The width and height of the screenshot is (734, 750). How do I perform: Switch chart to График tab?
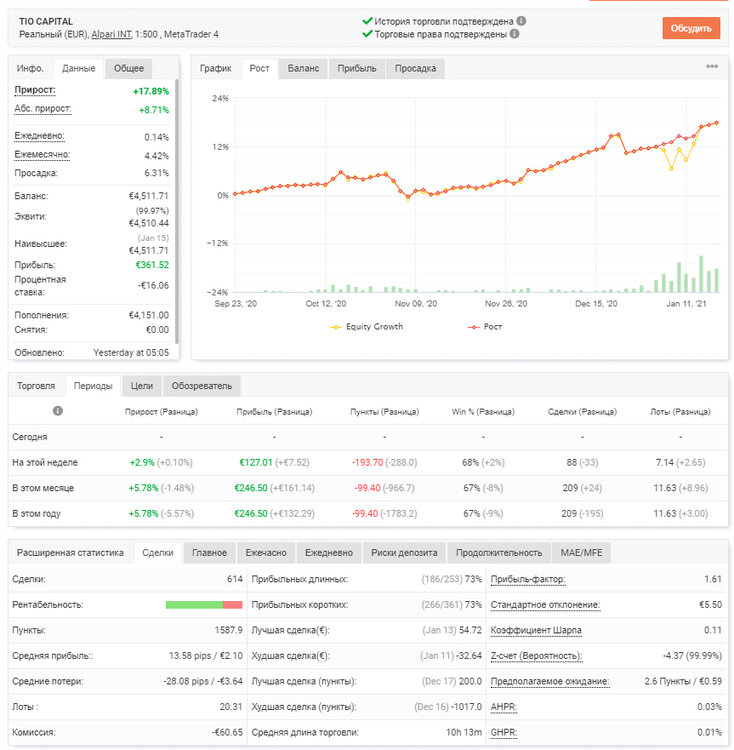click(216, 68)
